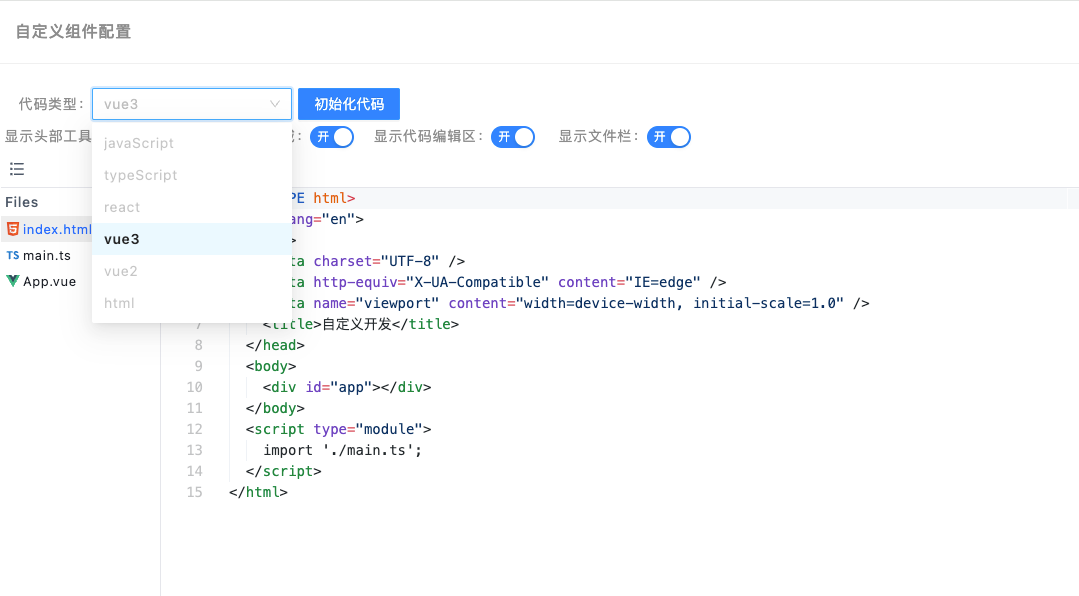
Task: Collapse the 代码类型 dropdown via arrow
Action: 275,104
